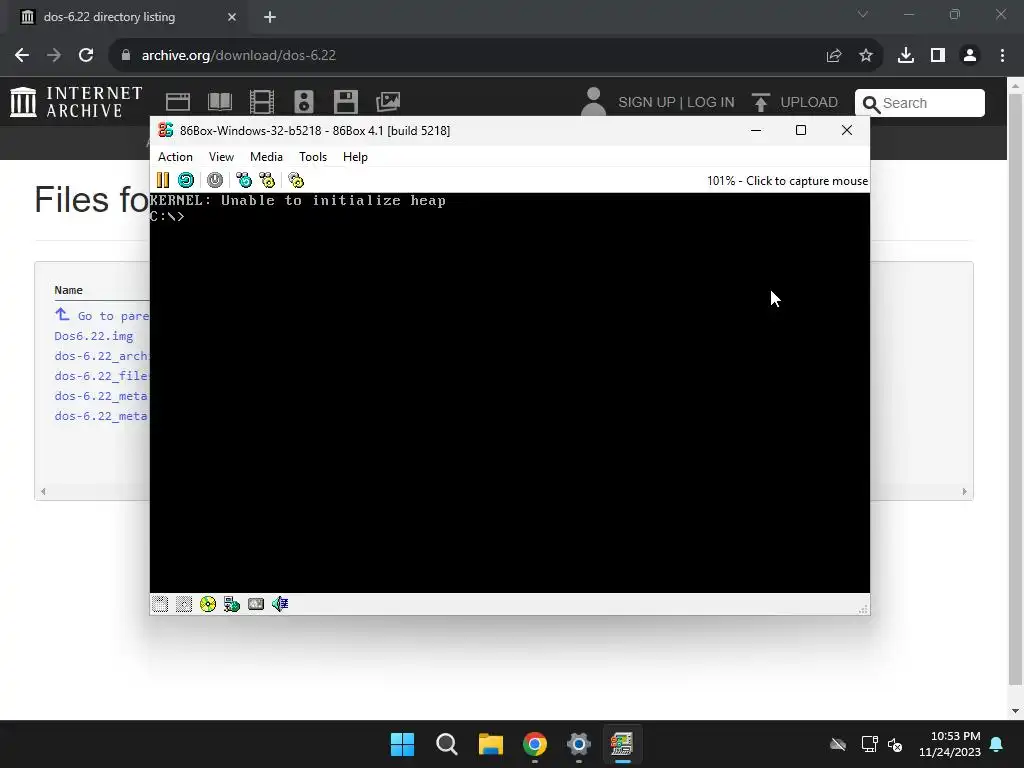
Task: Open Windows taskbar Search
Action: pyautogui.click(x=447, y=744)
